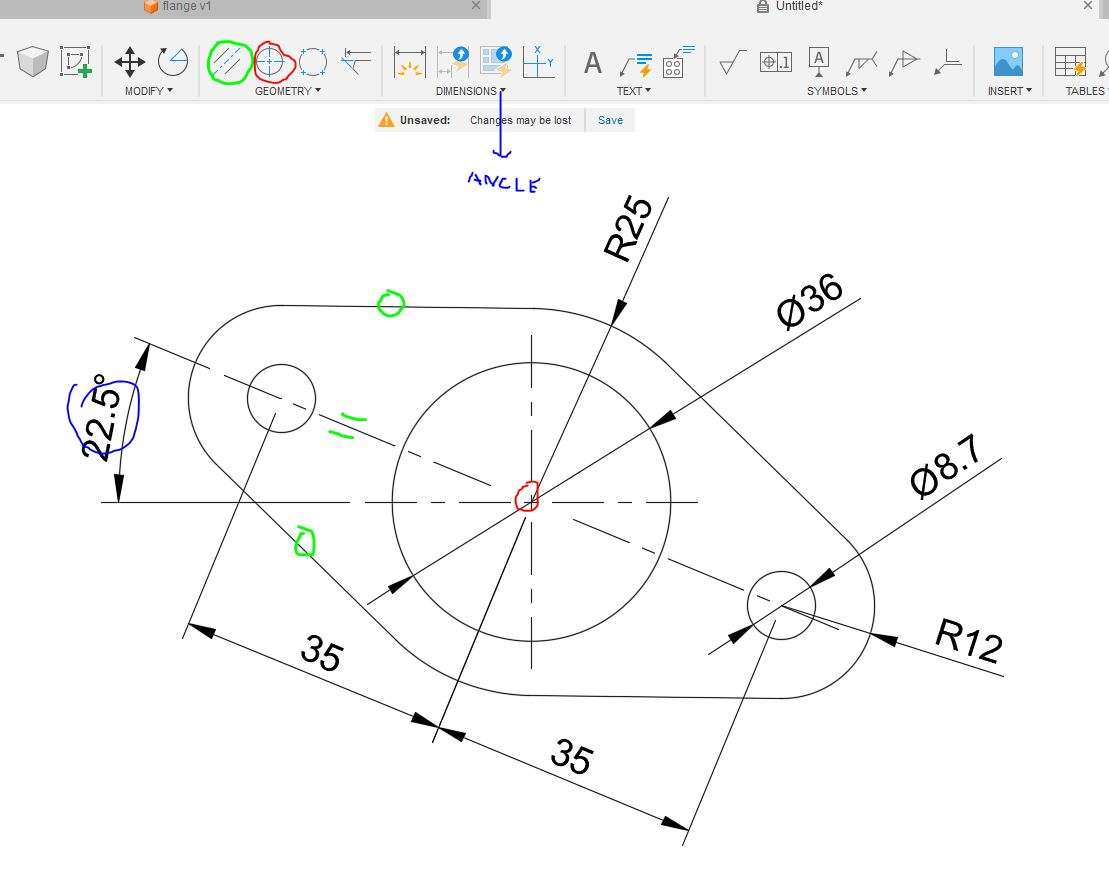This screenshot has width=1109, height=890.
Task: Select the Hole and Thread note icon
Action: coord(678,62)
